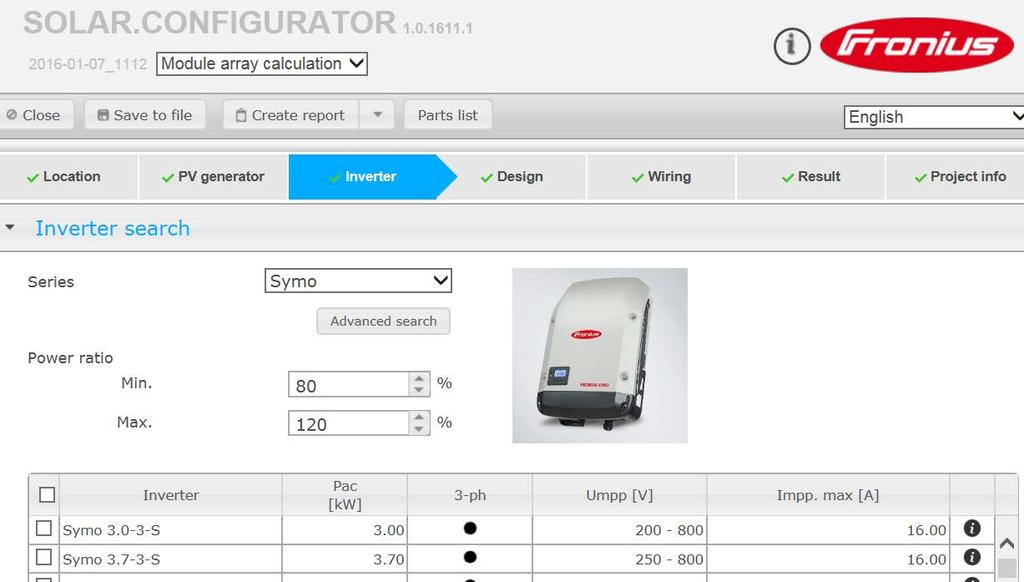Screen dimensions: 1024x582
Task: Click the Symo 3.7-3-S inverter name
Action: [x=111, y=560]
